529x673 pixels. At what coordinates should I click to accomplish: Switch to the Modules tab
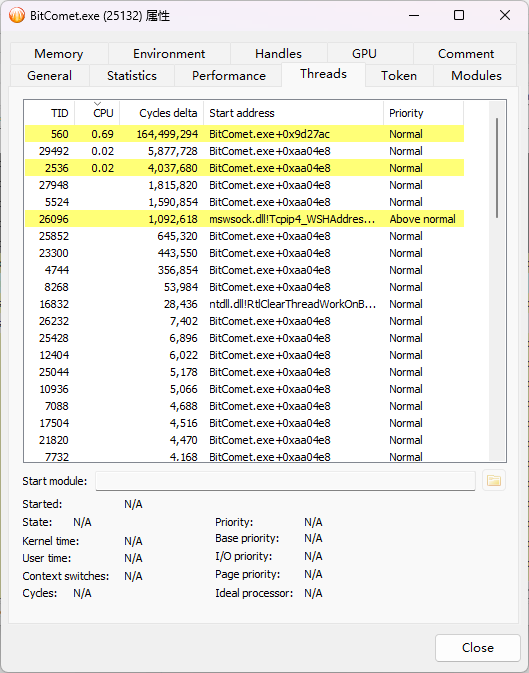tap(476, 76)
